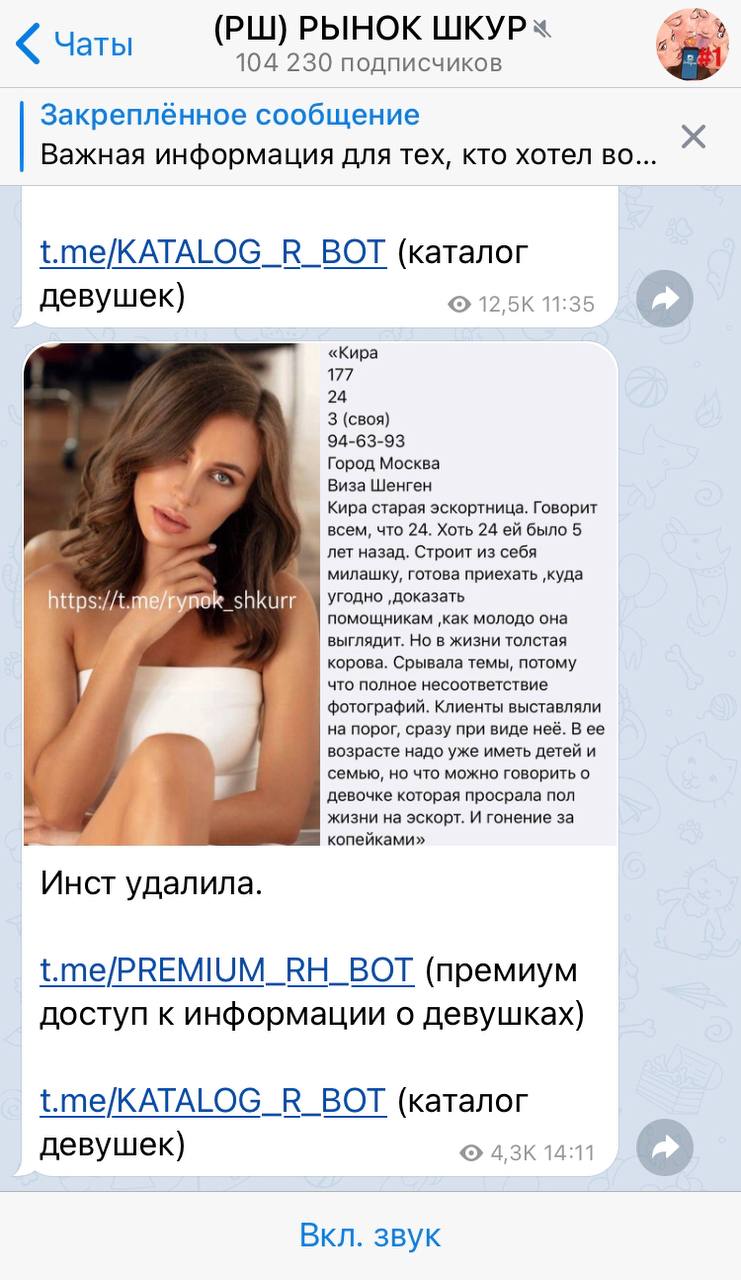The height and width of the screenshot is (1280, 741).
Task: Open channel info via the title "(РШ) РЫНОК ШКУР"
Action: tap(370, 29)
